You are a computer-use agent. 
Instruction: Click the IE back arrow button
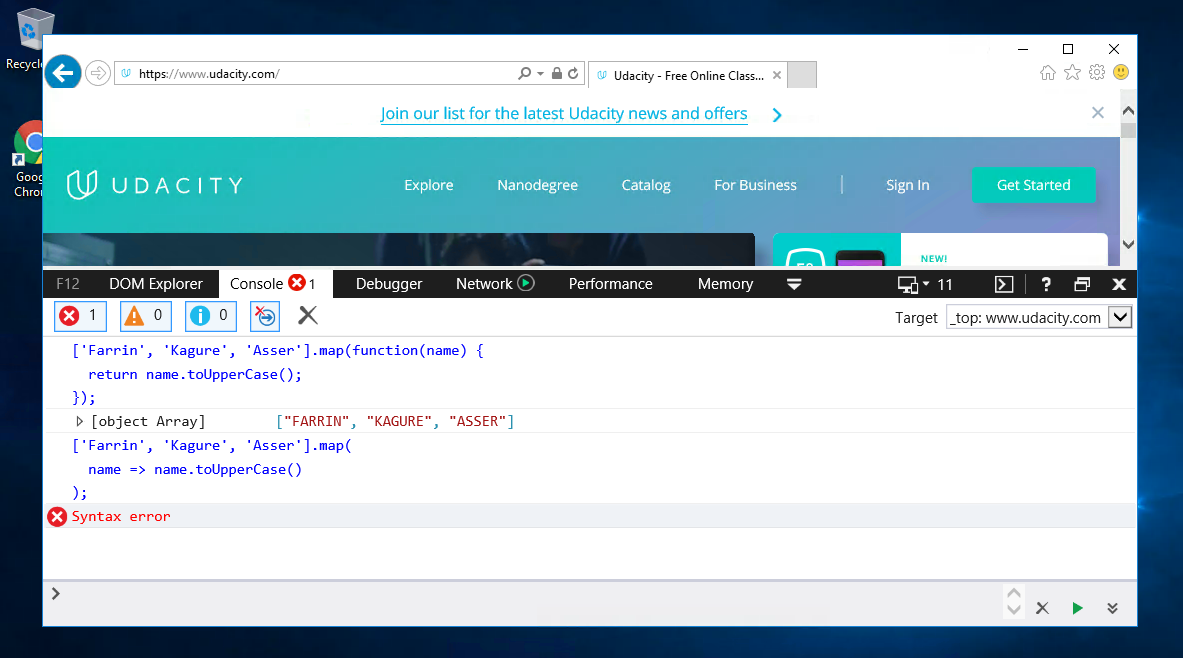point(63,73)
